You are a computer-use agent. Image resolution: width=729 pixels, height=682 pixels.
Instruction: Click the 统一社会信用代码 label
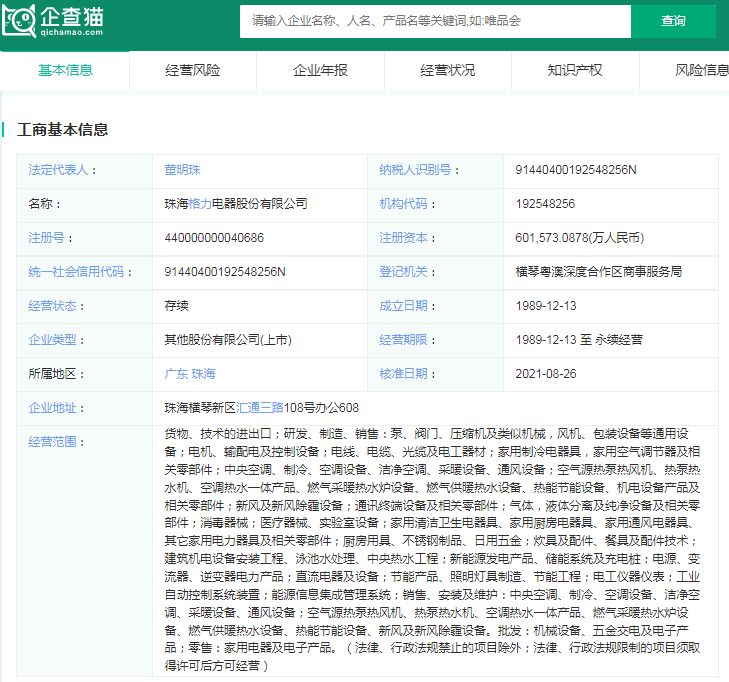76,272
